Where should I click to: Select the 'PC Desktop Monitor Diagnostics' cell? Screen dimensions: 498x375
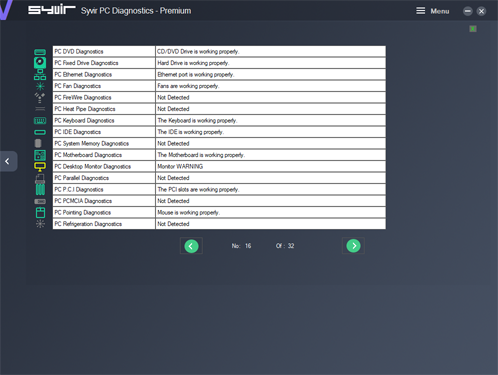point(104,167)
